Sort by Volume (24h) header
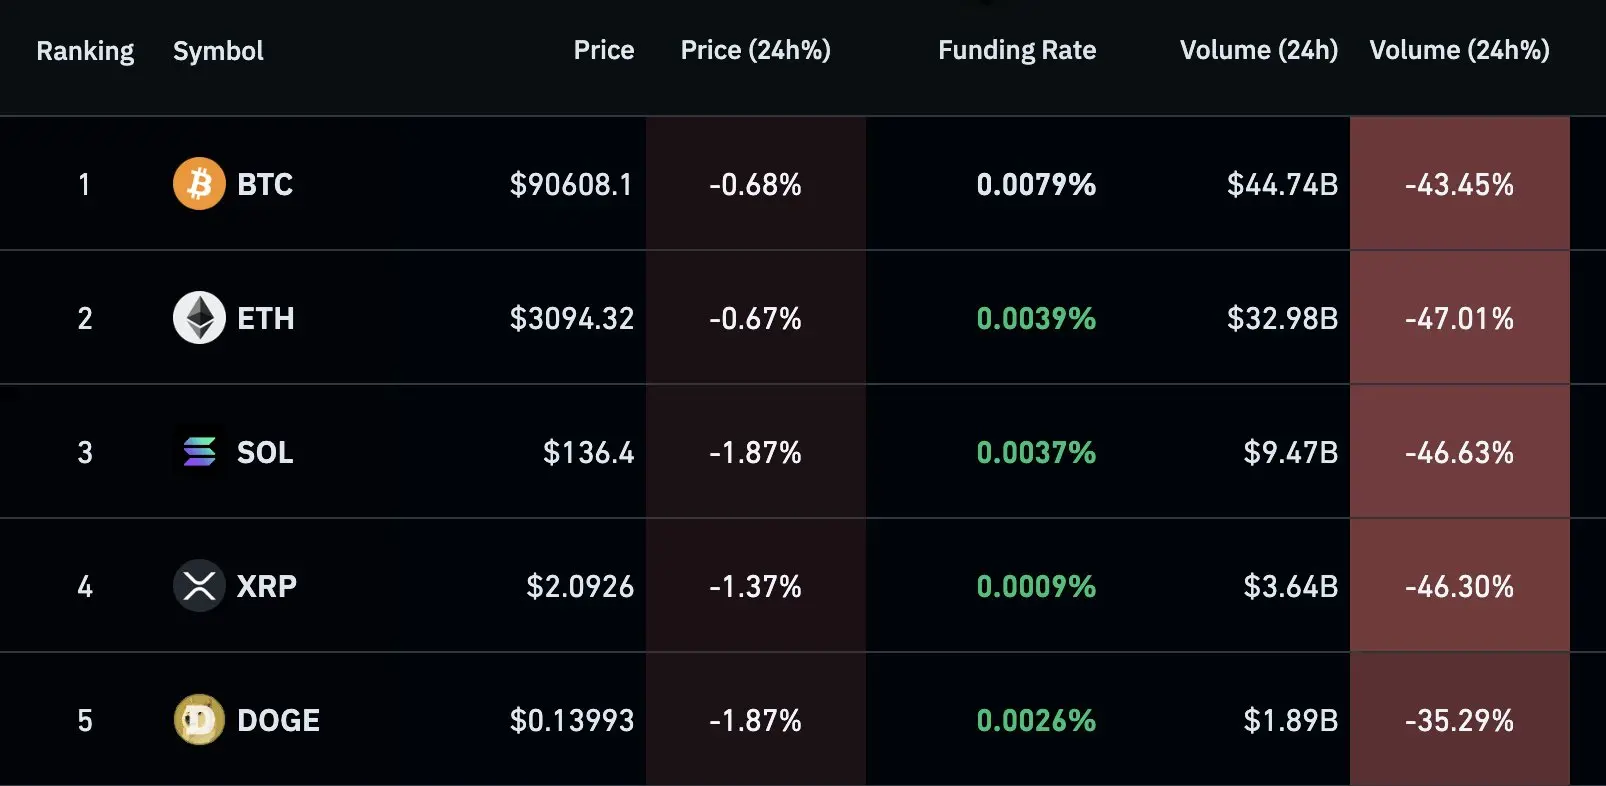Screen dimensions: 1606x786 click(x=1258, y=51)
